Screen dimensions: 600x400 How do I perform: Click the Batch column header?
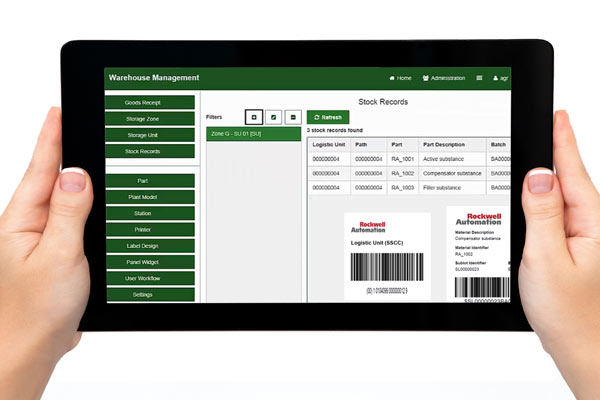[498, 145]
